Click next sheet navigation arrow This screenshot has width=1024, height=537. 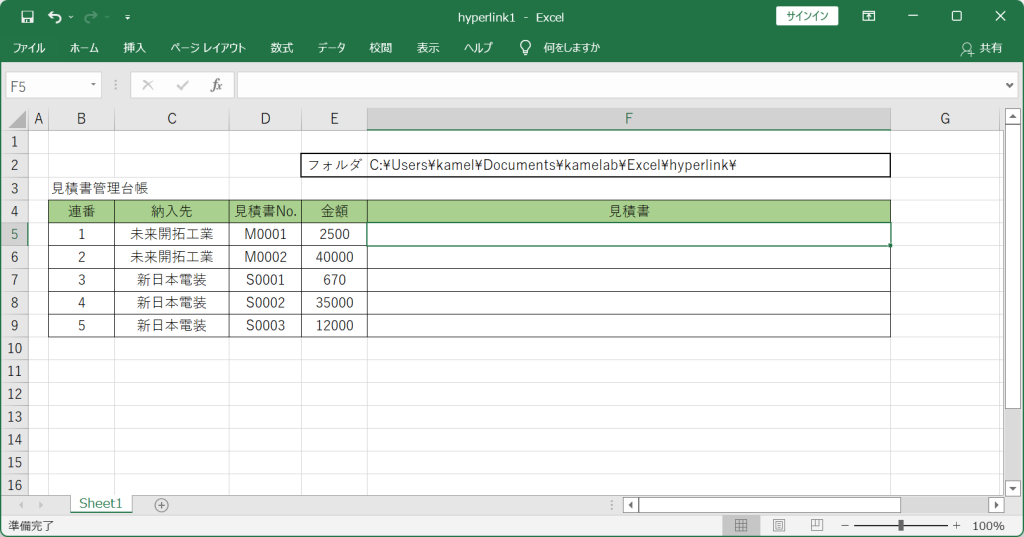pyautogui.click(x=40, y=505)
